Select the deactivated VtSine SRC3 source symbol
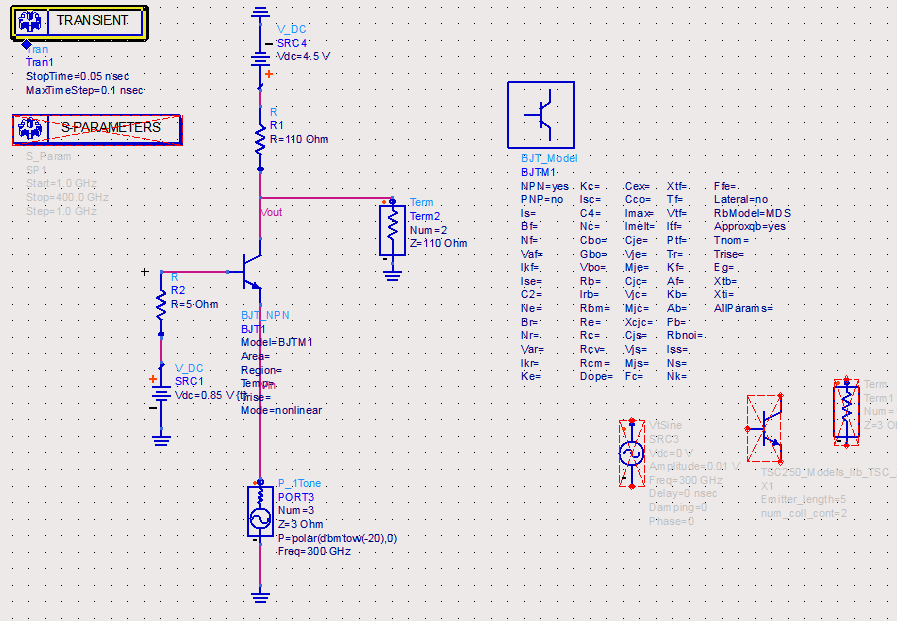 (x=632, y=453)
